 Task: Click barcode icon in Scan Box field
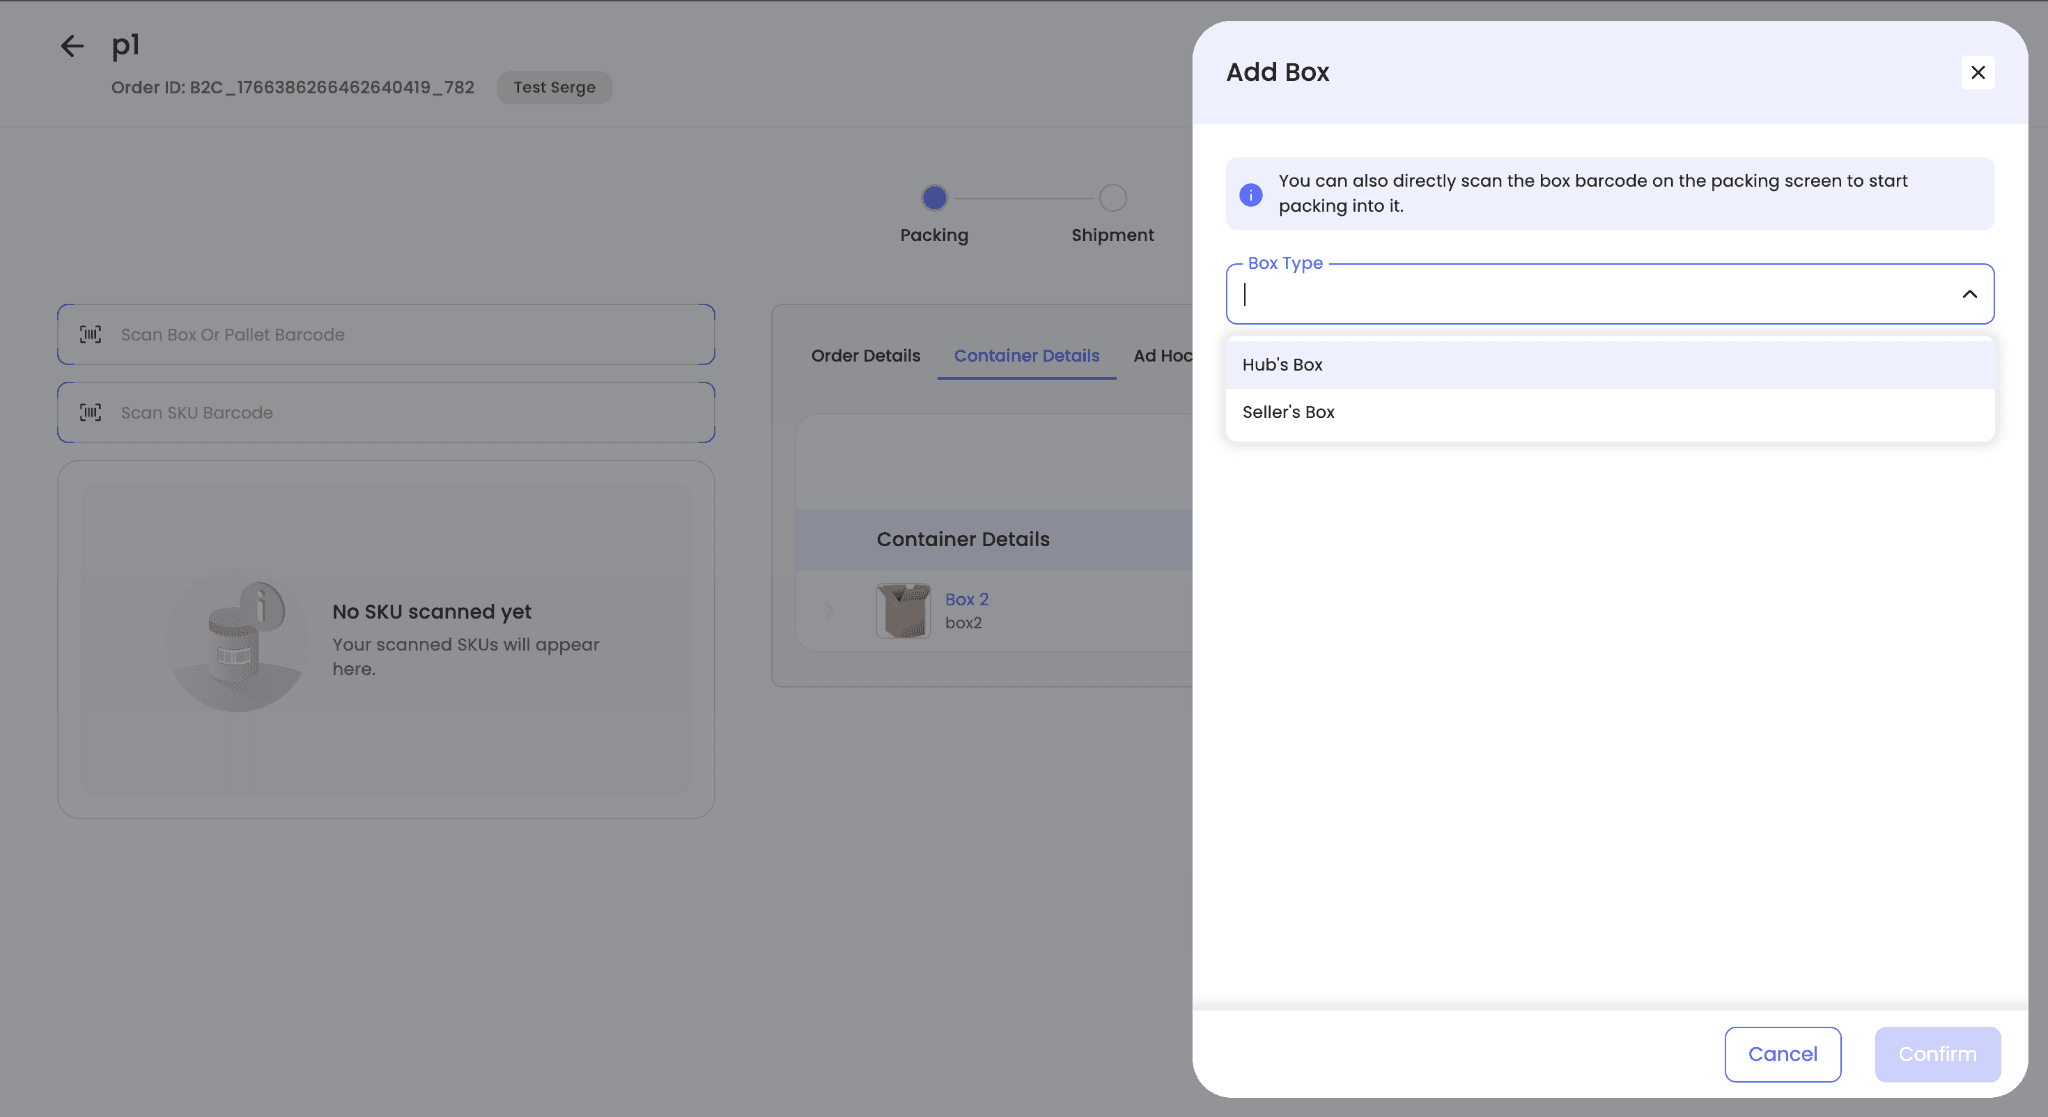(x=91, y=335)
